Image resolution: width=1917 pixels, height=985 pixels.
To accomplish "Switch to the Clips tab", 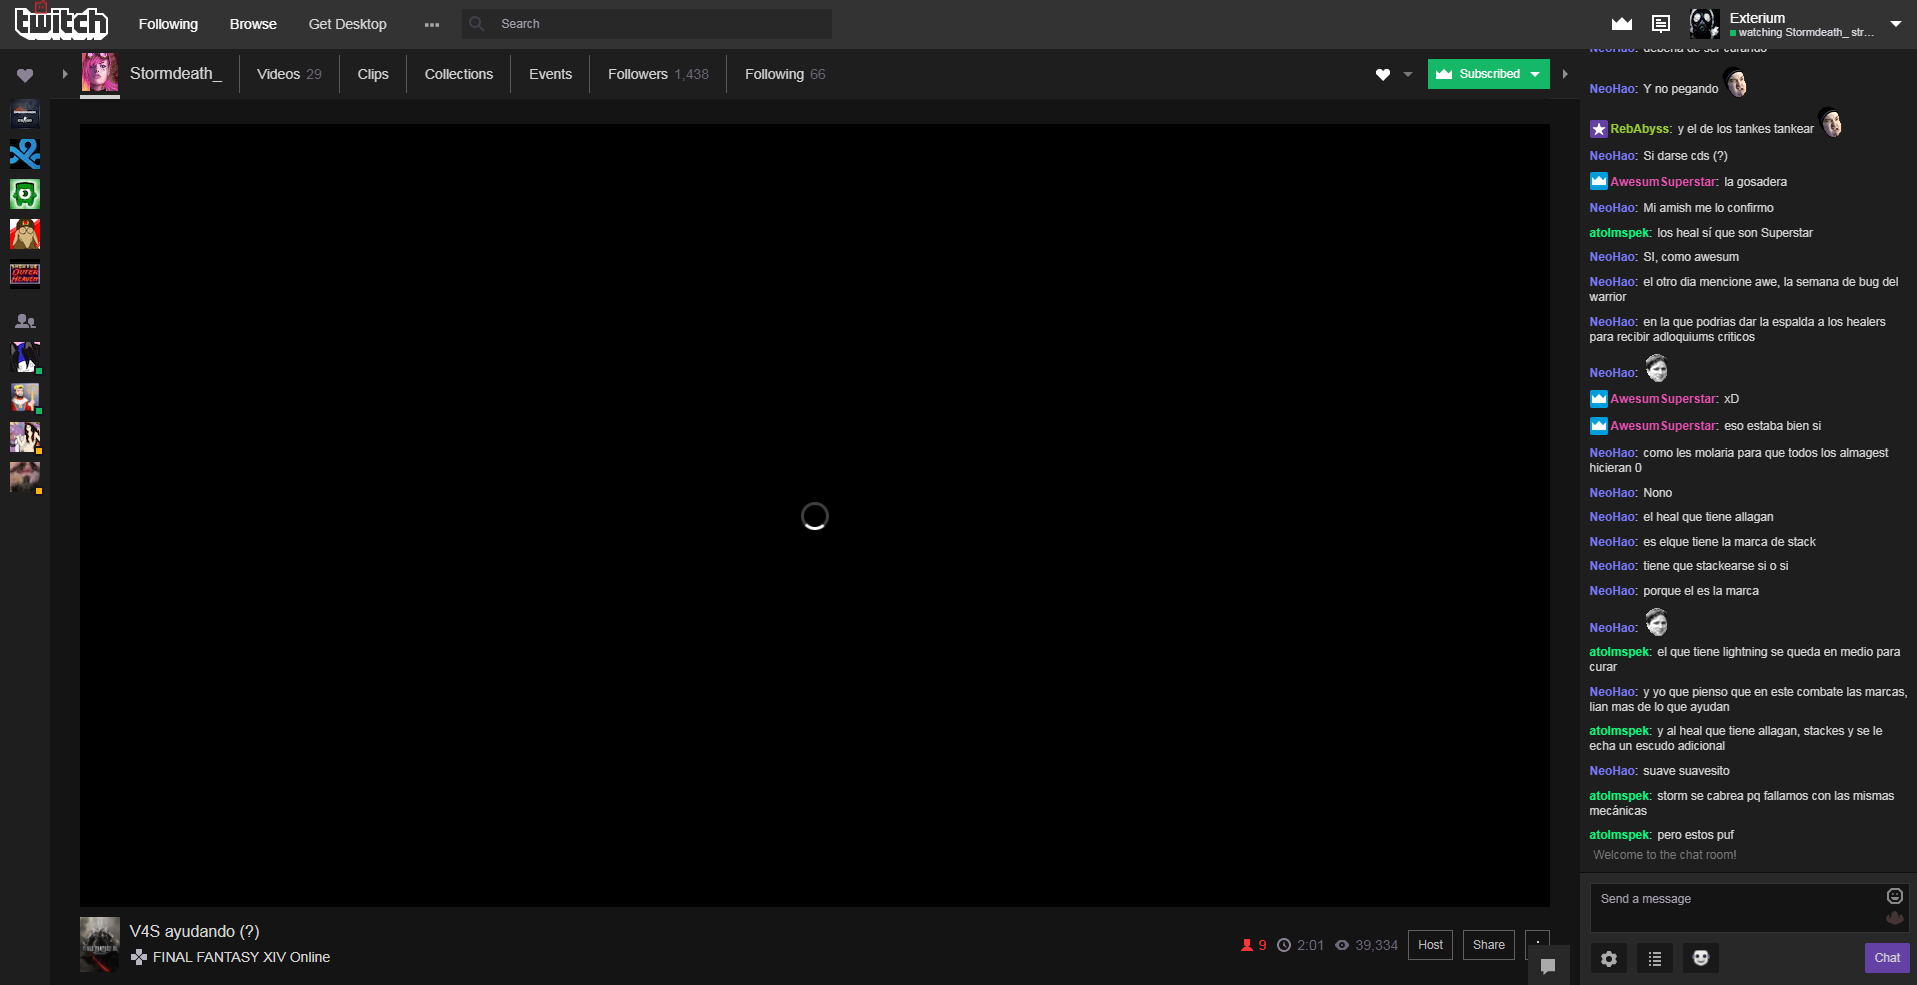I will click(372, 73).
